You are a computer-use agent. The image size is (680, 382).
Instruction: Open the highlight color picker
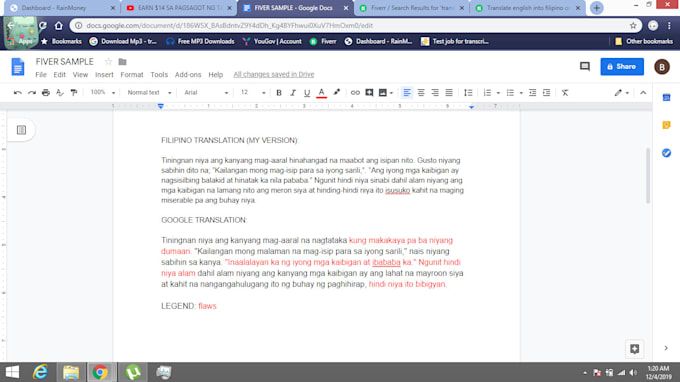(x=336, y=92)
